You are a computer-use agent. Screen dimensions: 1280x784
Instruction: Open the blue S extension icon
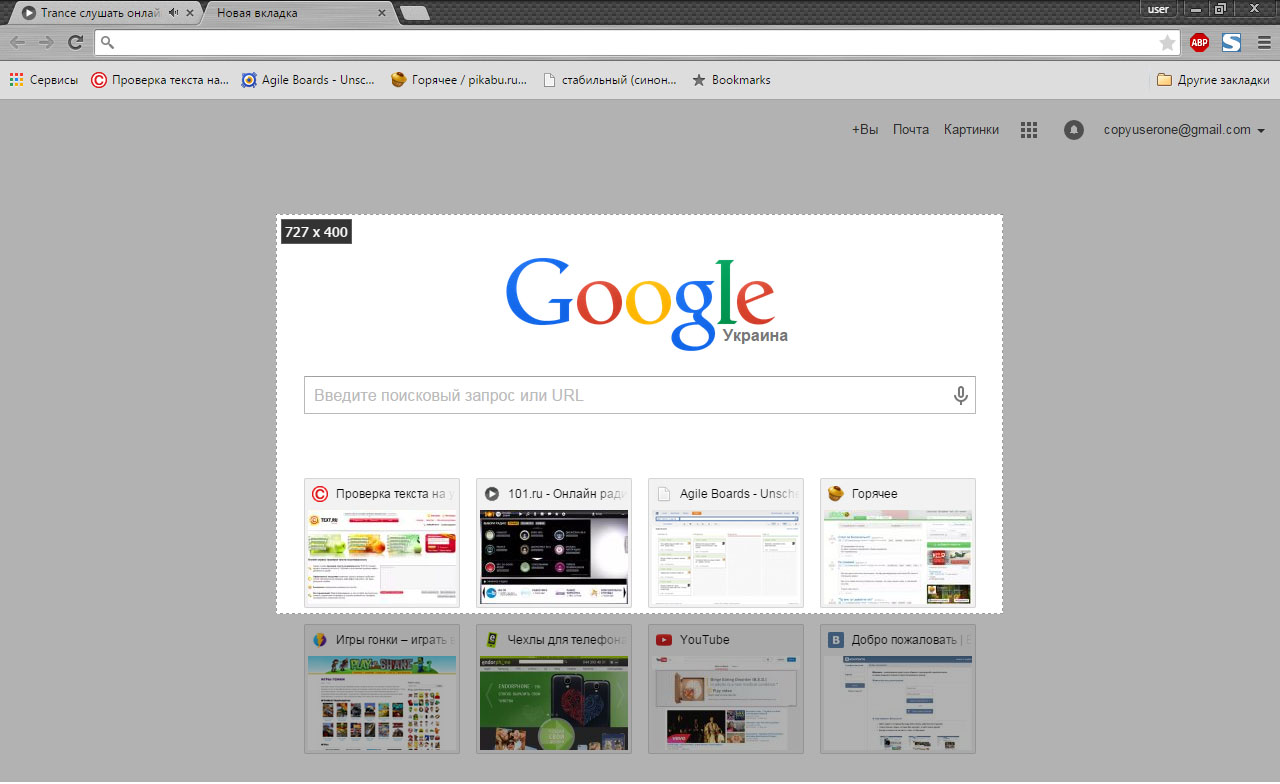click(1231, 42)
